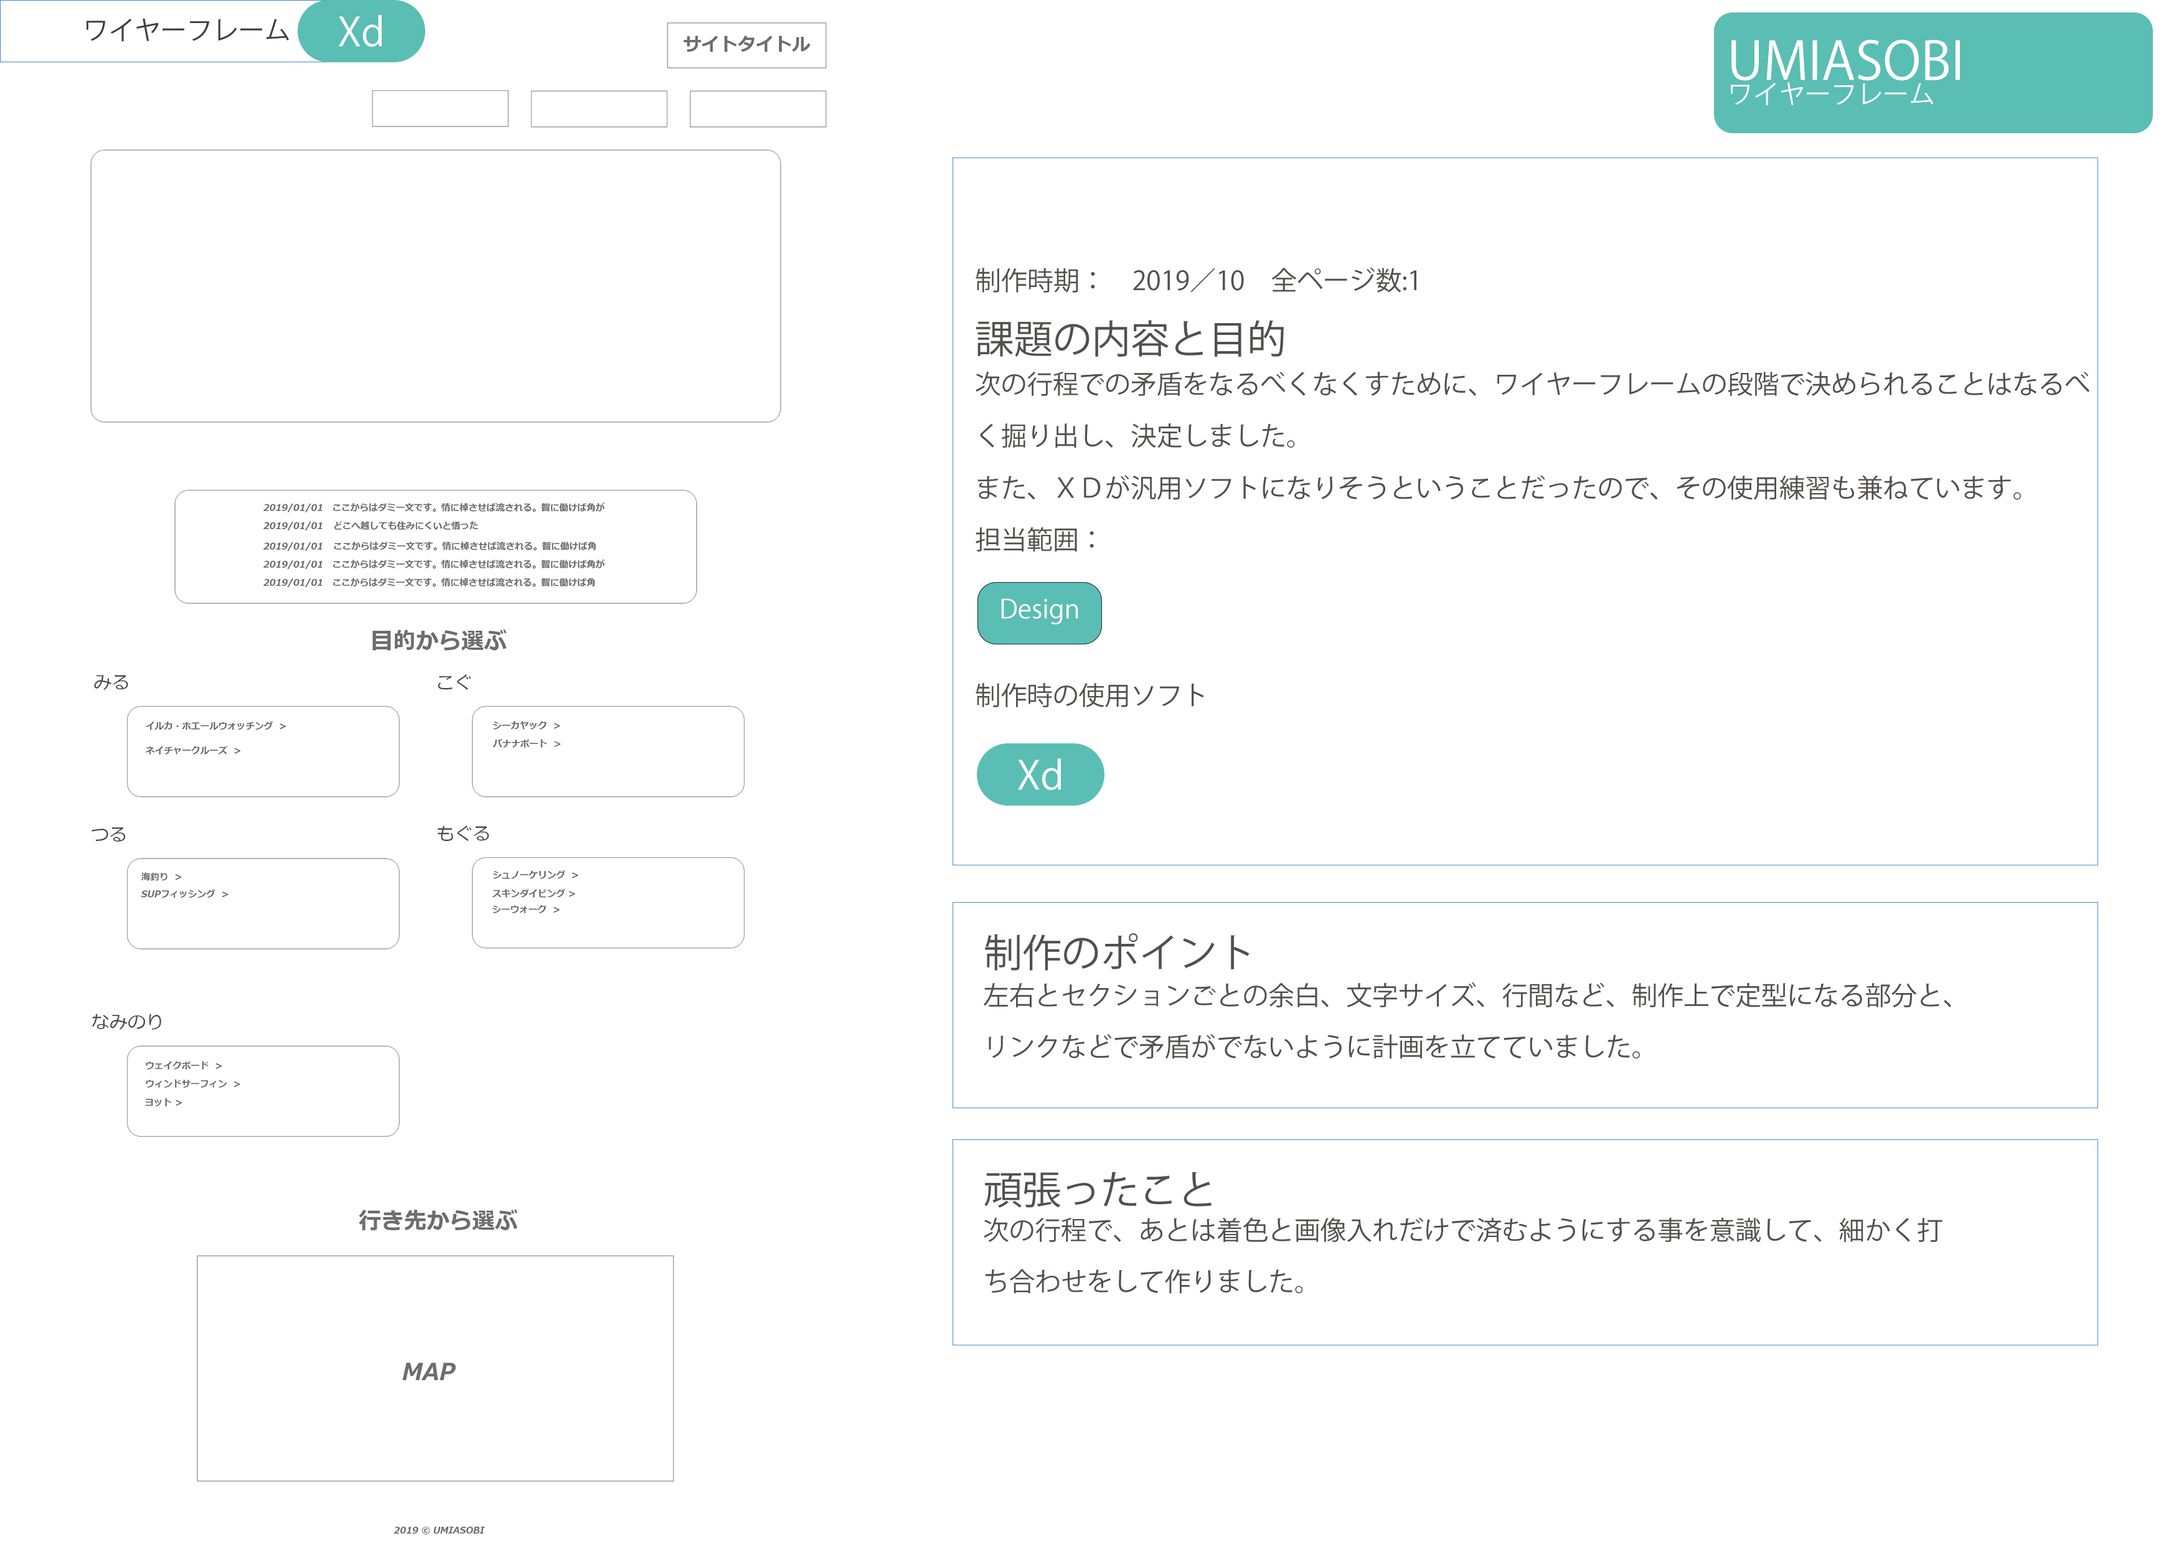The image size is (2184, 1544).
Task: Click the MAP placeholder box
Action: [435, 1368]
